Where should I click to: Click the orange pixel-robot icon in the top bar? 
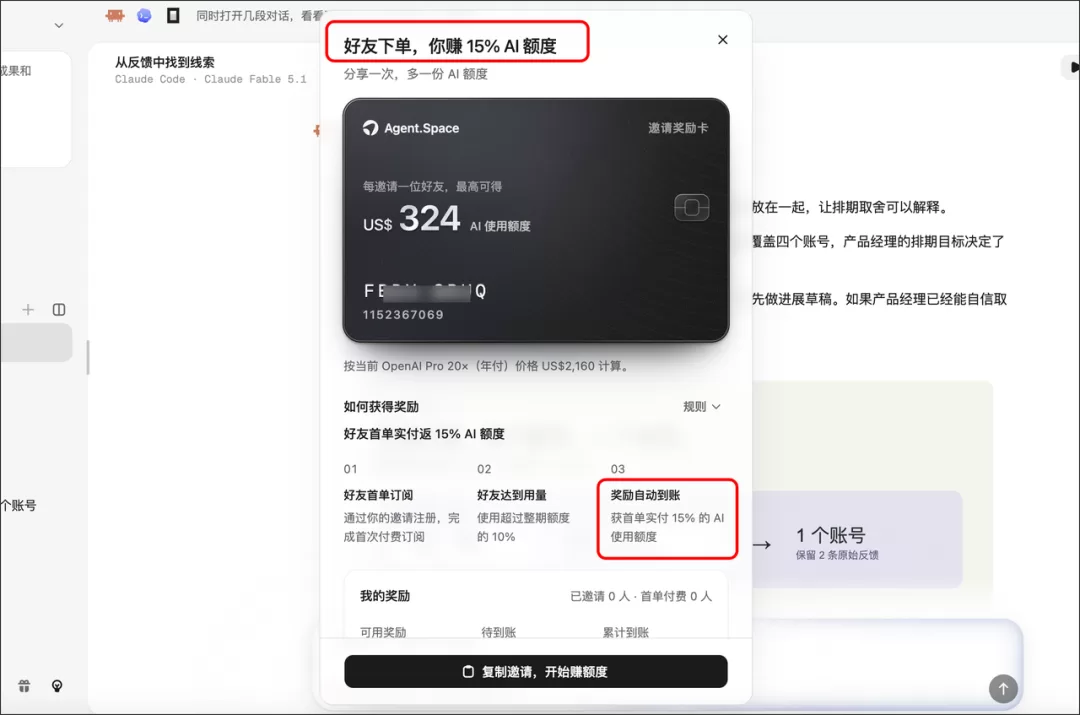[115, 15]
